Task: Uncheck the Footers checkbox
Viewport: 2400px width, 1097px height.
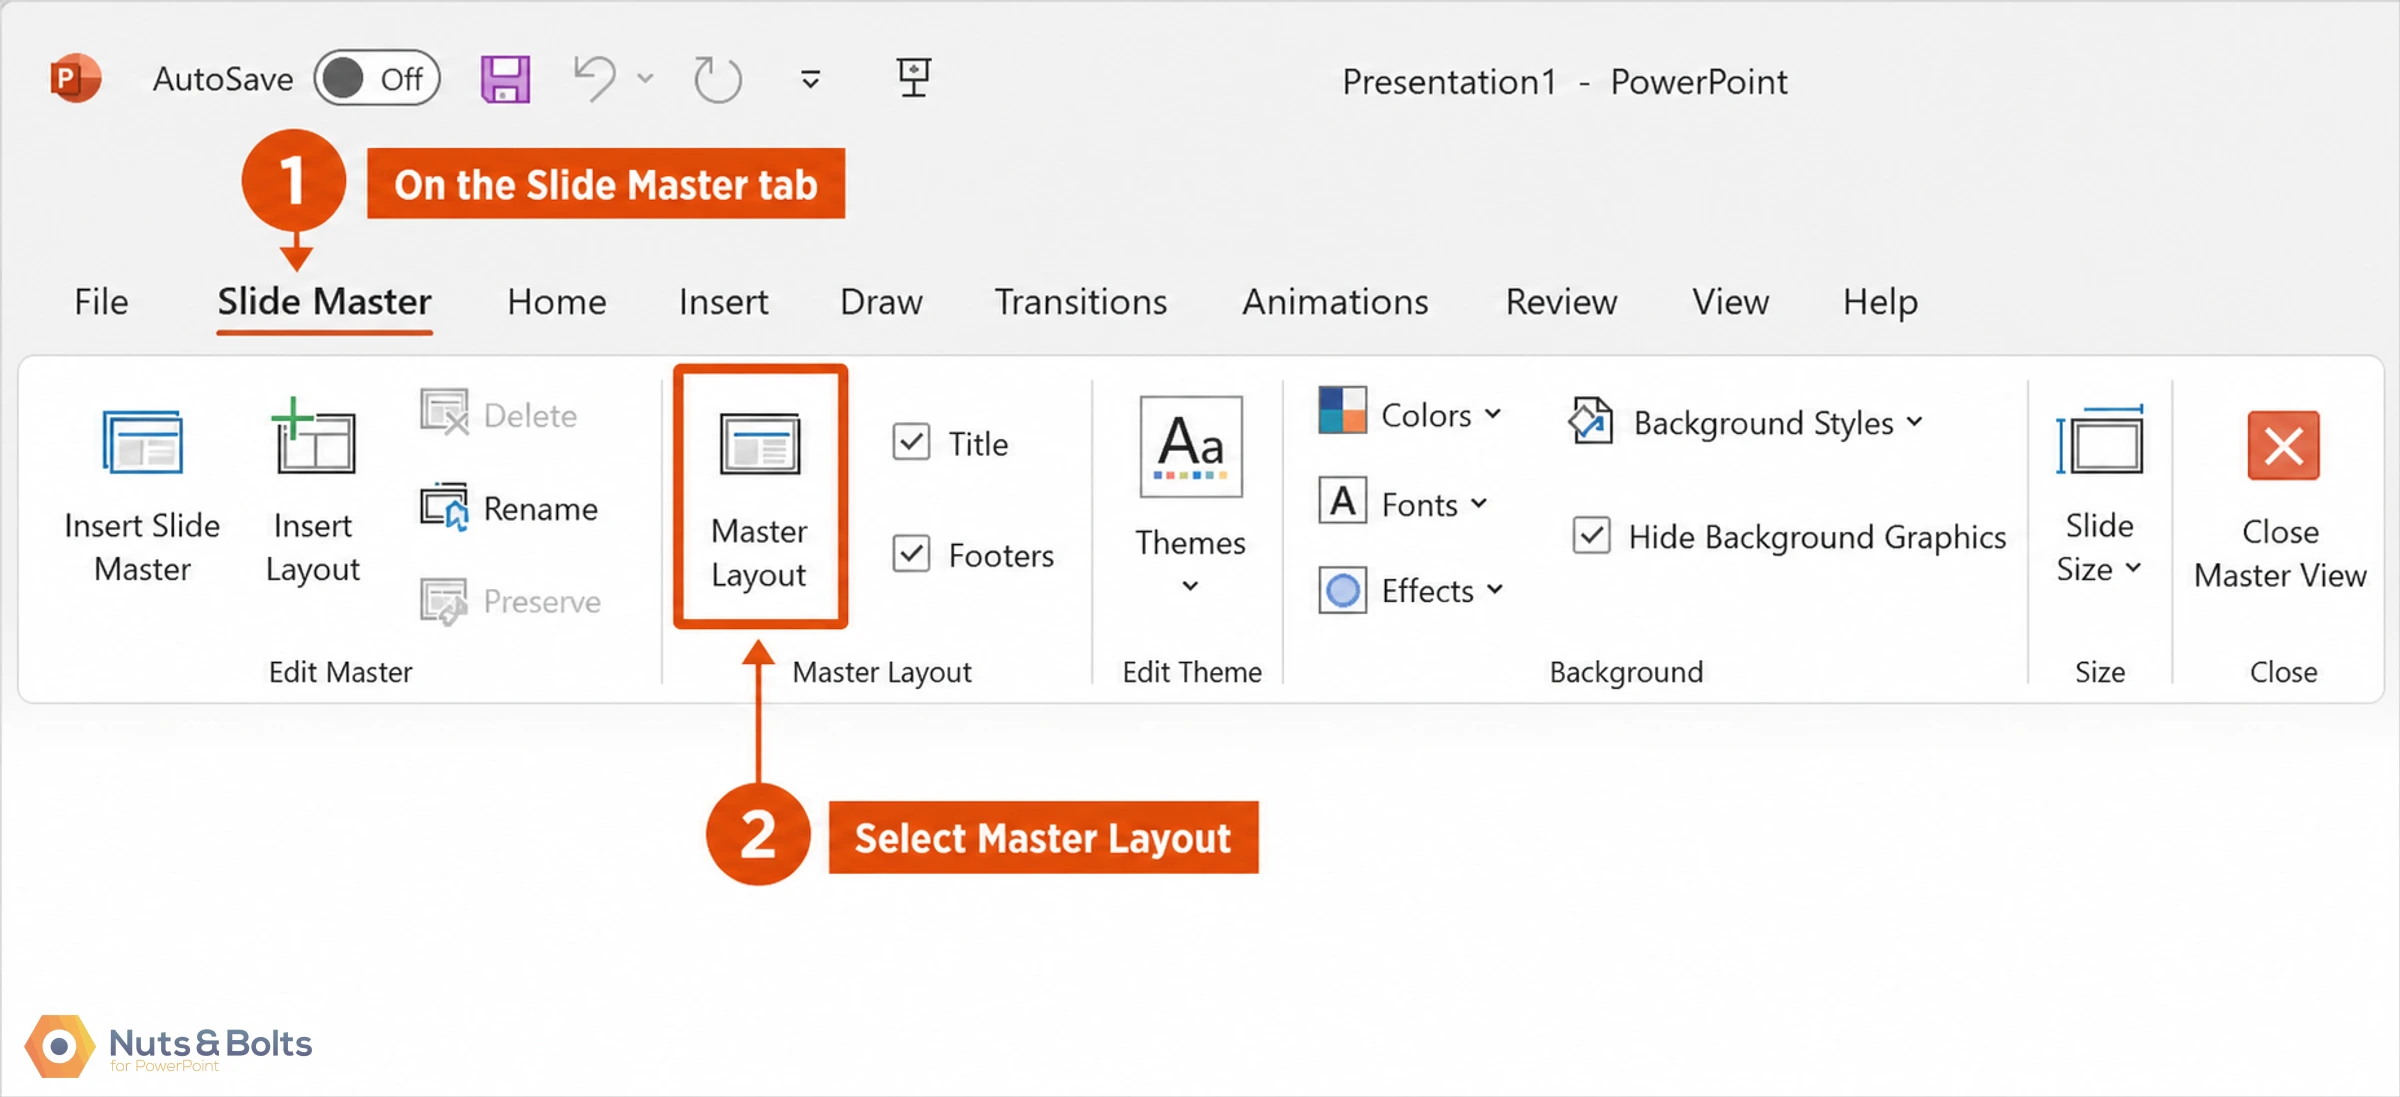Action: point(911,553)
